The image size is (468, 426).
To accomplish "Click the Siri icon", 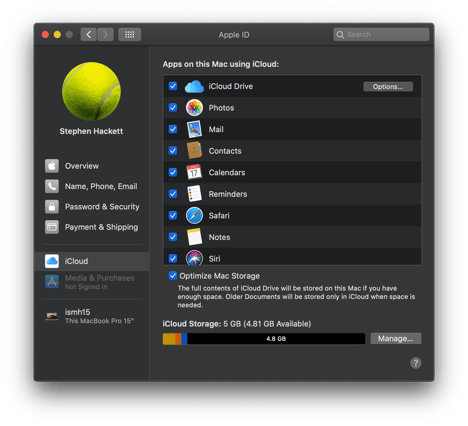I will click(194, 257).
